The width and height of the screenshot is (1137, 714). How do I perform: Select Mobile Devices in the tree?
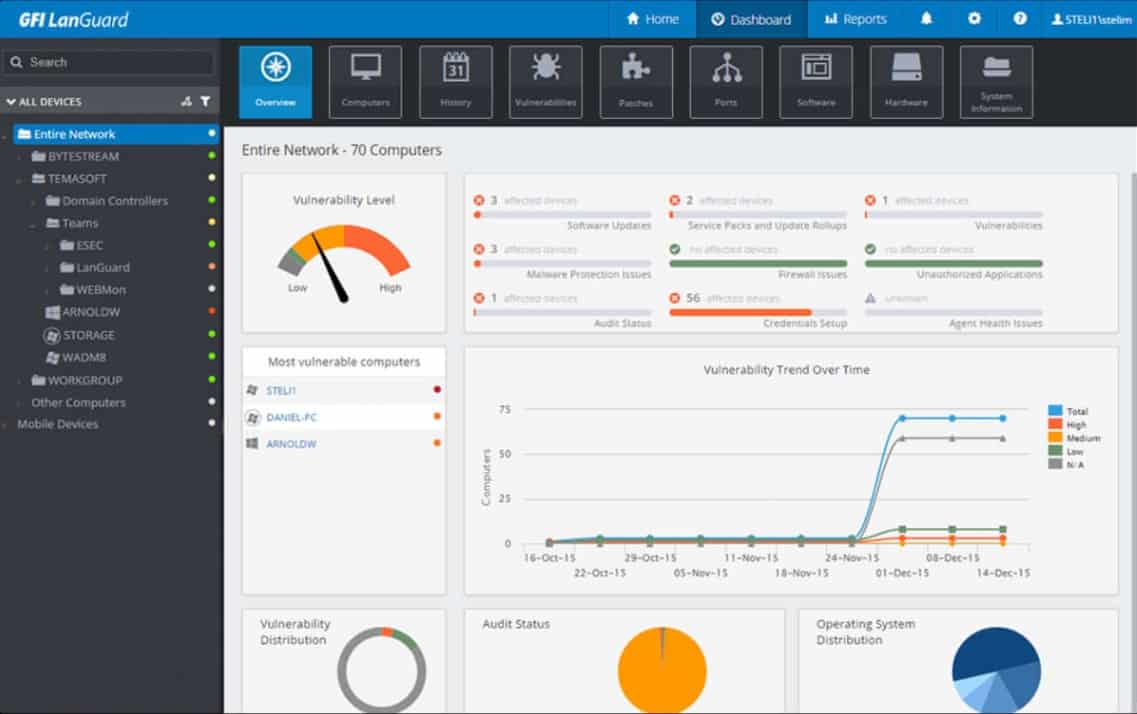tap(57, 424)
